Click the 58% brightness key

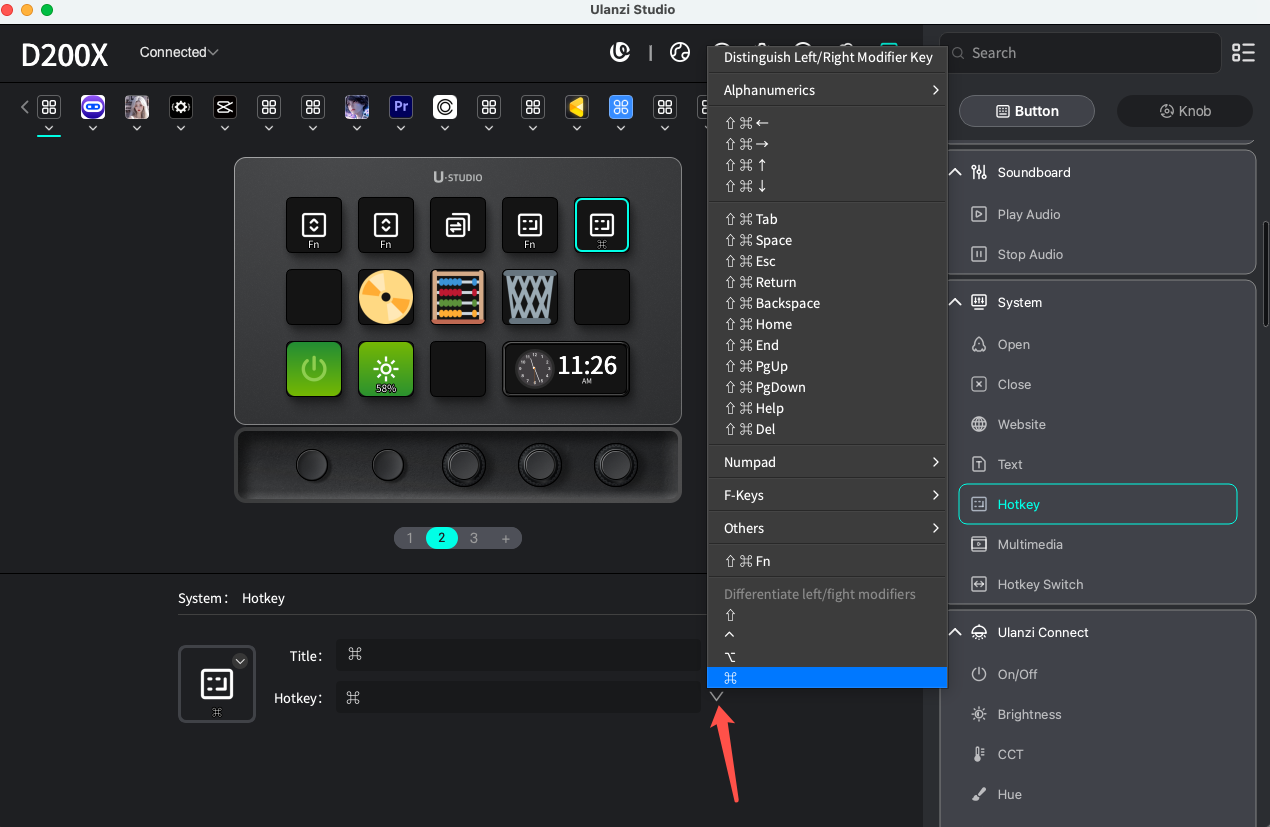(386, 369)
